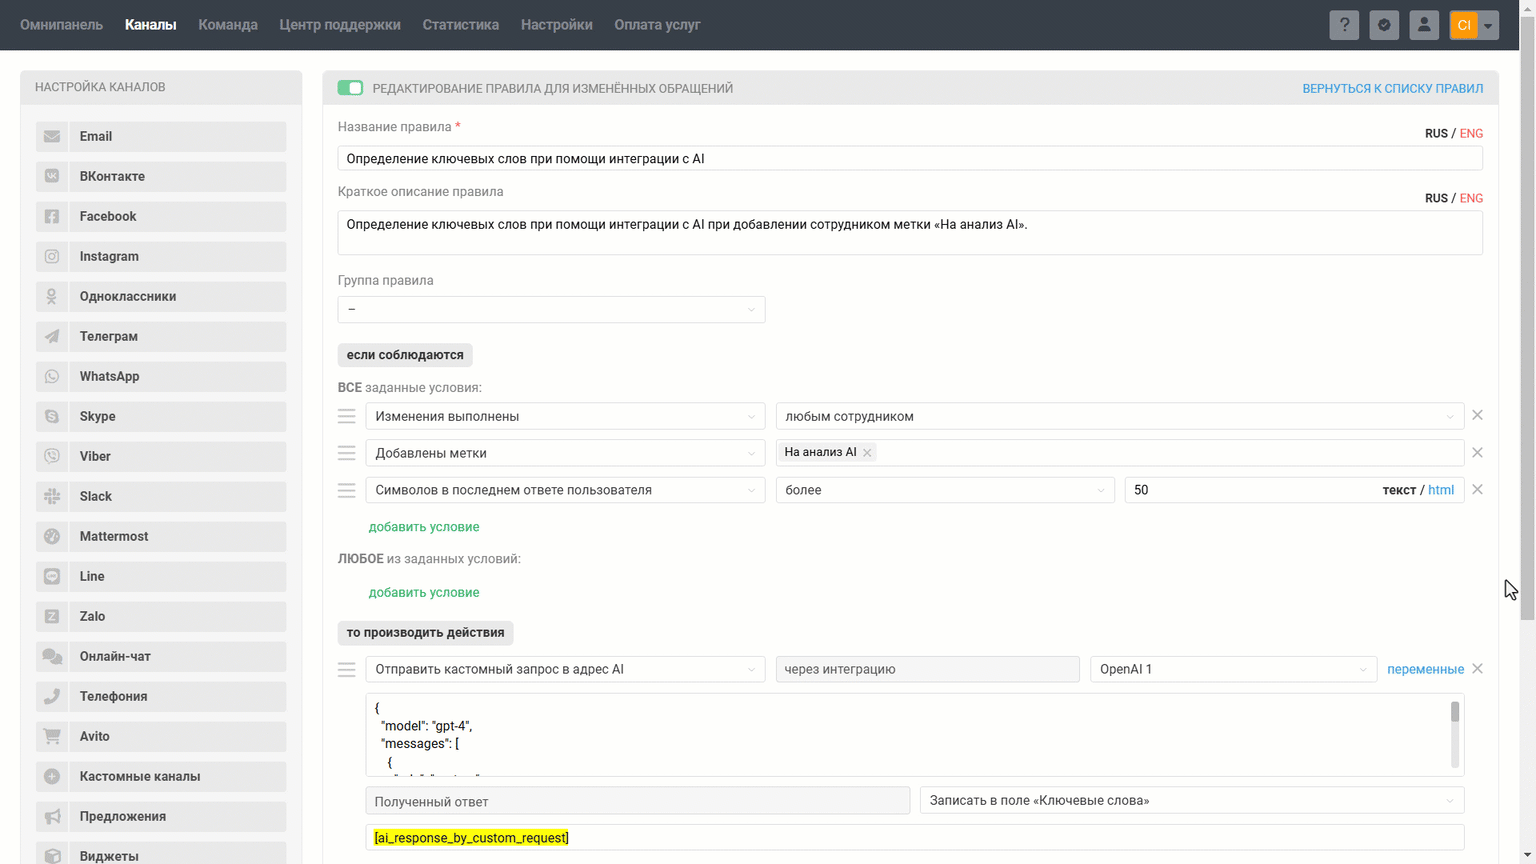
Task: Open the user profile icon
Action: coord(1424,25)
